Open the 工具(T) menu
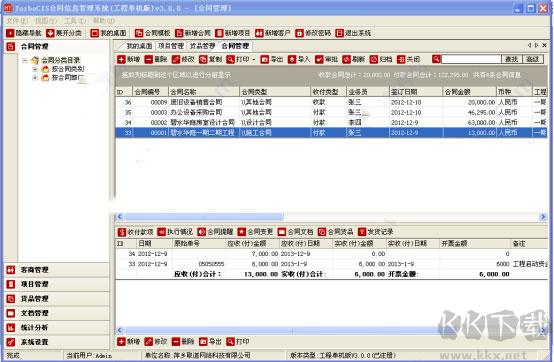554x362 pixels. click(75, 21)
